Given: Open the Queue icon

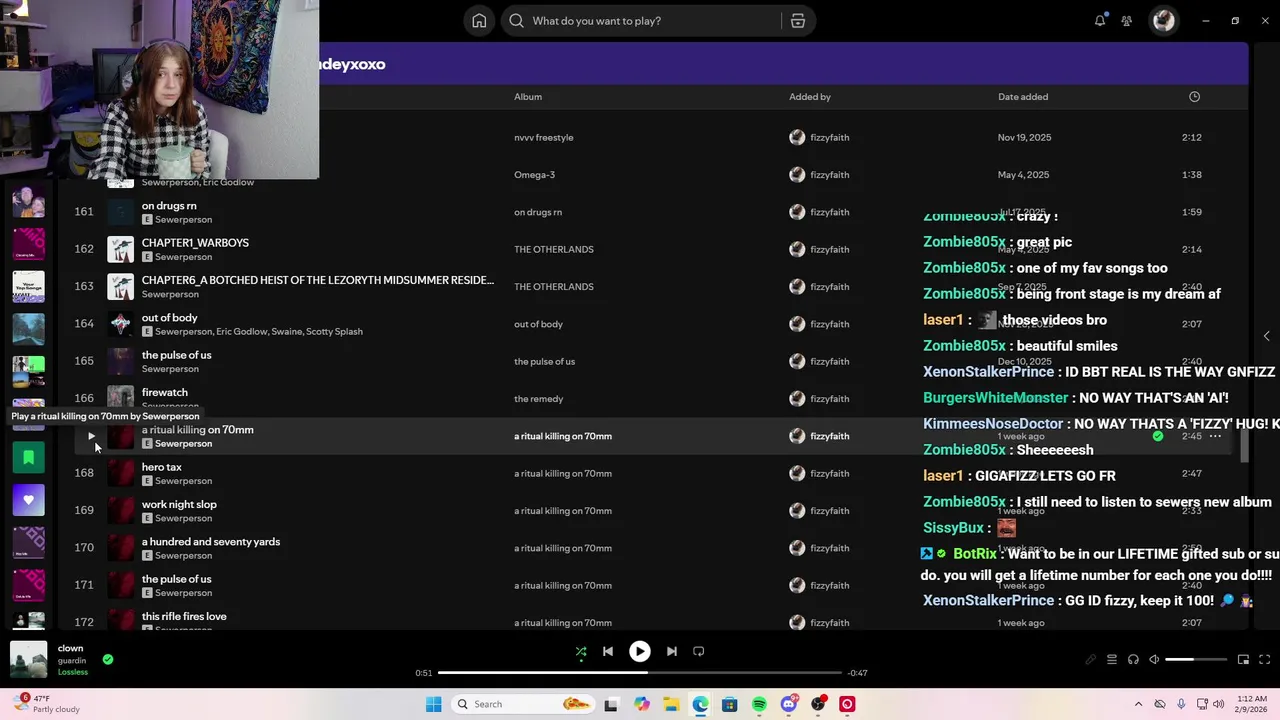Looking at the screenshot, I should [x=1112, y=660].
